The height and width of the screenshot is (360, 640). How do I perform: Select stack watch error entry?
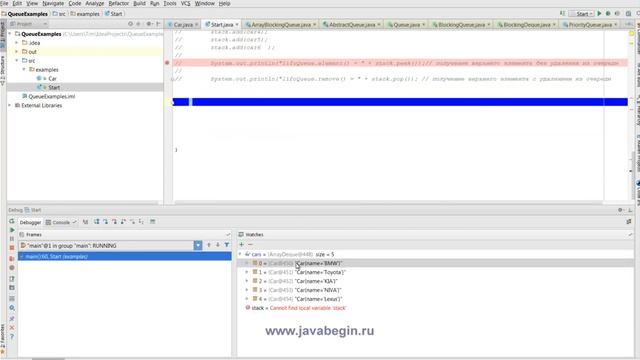coord(296,308)
